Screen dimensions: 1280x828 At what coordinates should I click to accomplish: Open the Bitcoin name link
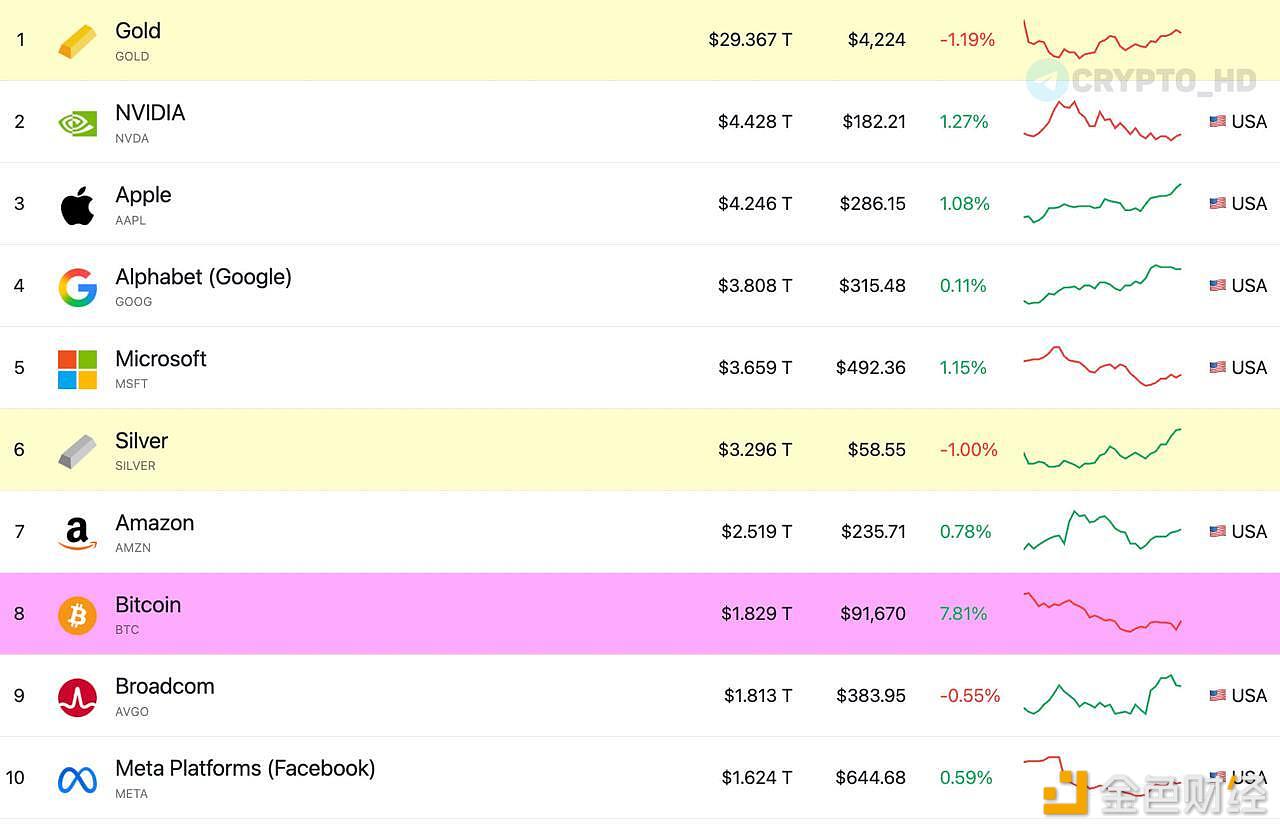click(148, 605)
